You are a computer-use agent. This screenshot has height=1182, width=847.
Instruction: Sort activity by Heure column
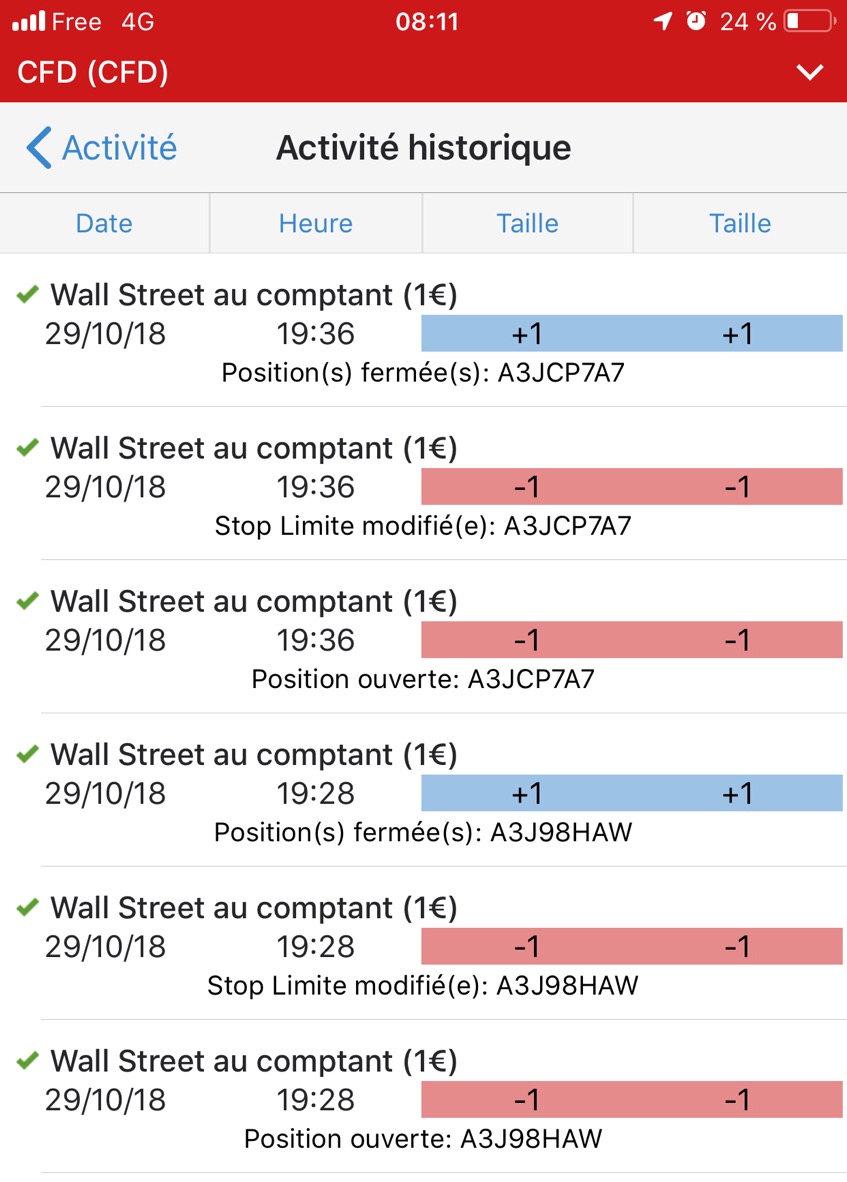pyautogui.click(x=316, y=223)
